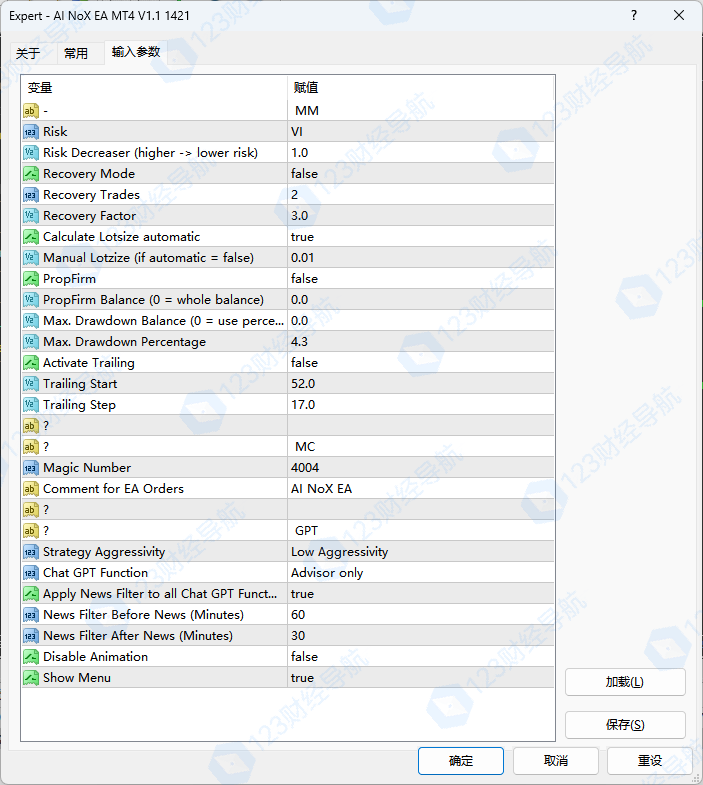Screen dimensions: 703x785
Task: Click the 保存(S) button
Action: point(625,725)
